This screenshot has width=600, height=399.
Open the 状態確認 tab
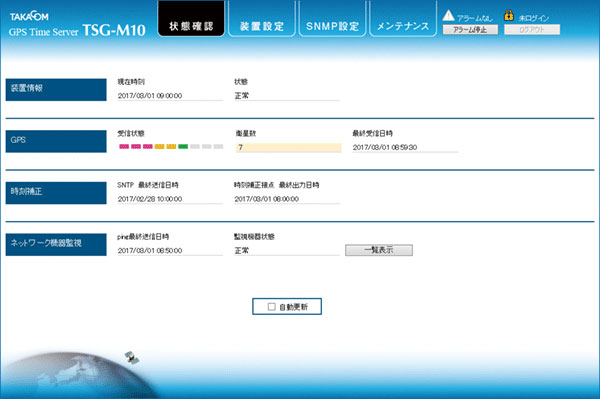[191, 19]
